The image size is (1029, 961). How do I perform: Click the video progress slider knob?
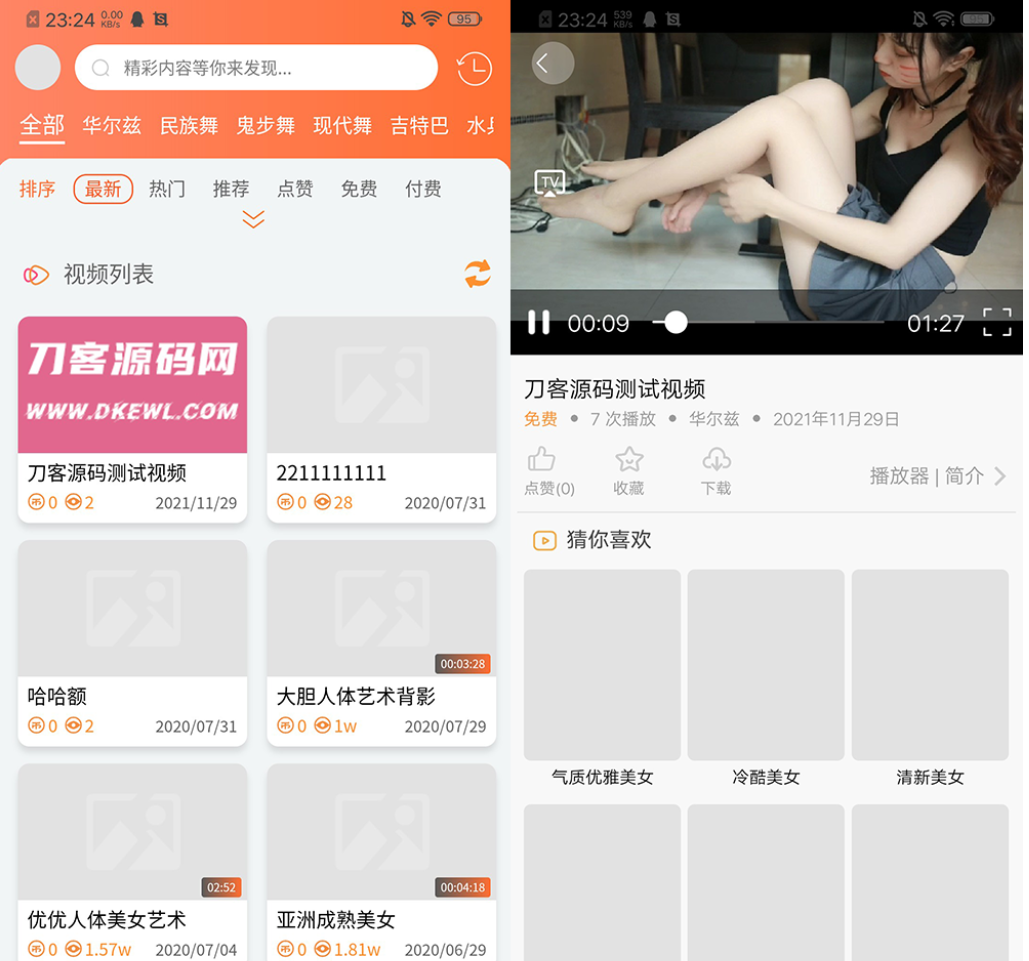(676, 322)
